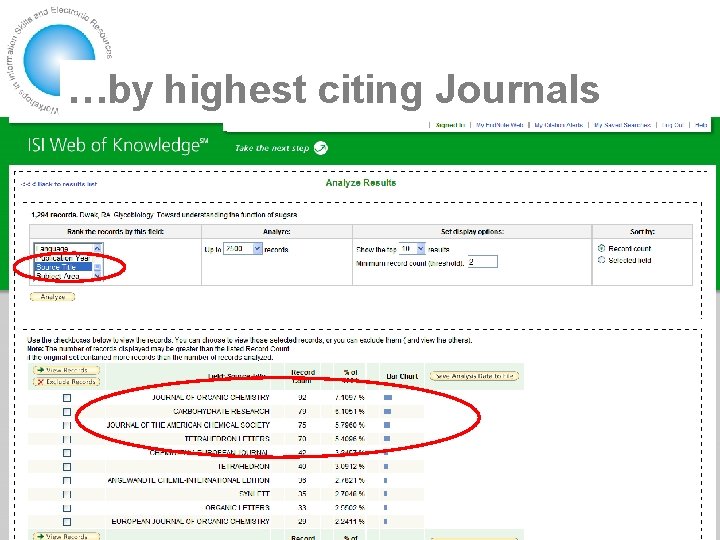Click ANGEWANDTE CHEMIE-INTERNATIONAL EDITION text
The height and width of the screenshot is (540, 720).
[x=188, y=480]
